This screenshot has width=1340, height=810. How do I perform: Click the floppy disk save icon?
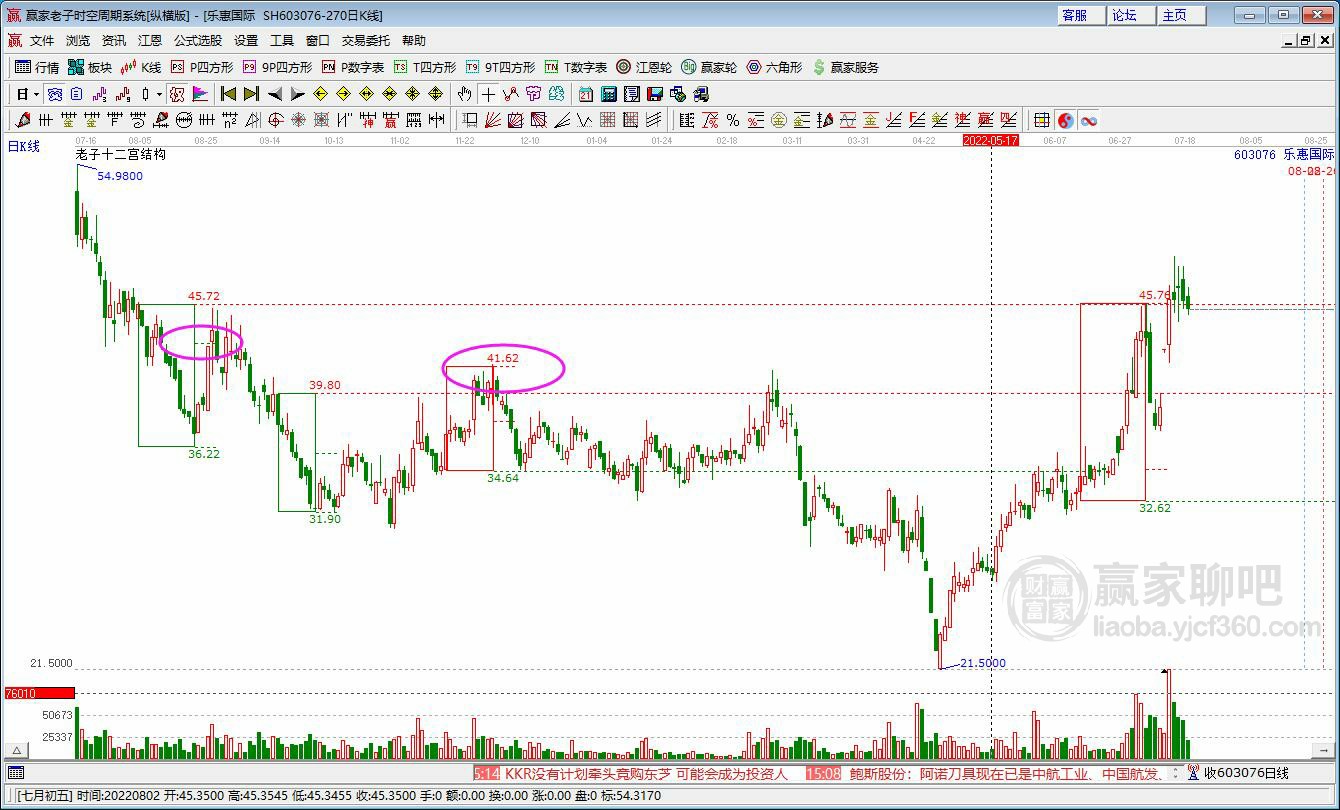pyautogui.click(x=655, y=94)
